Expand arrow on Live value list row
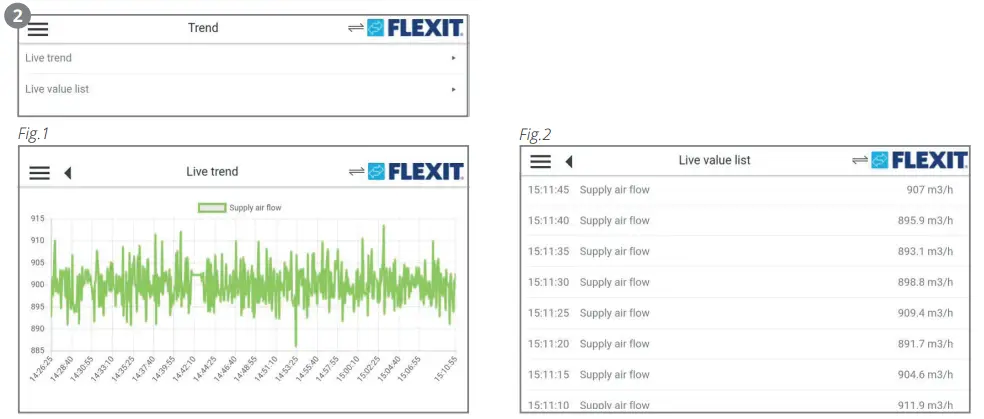Viewport: 984px width, 419px height. pos(453,90)
